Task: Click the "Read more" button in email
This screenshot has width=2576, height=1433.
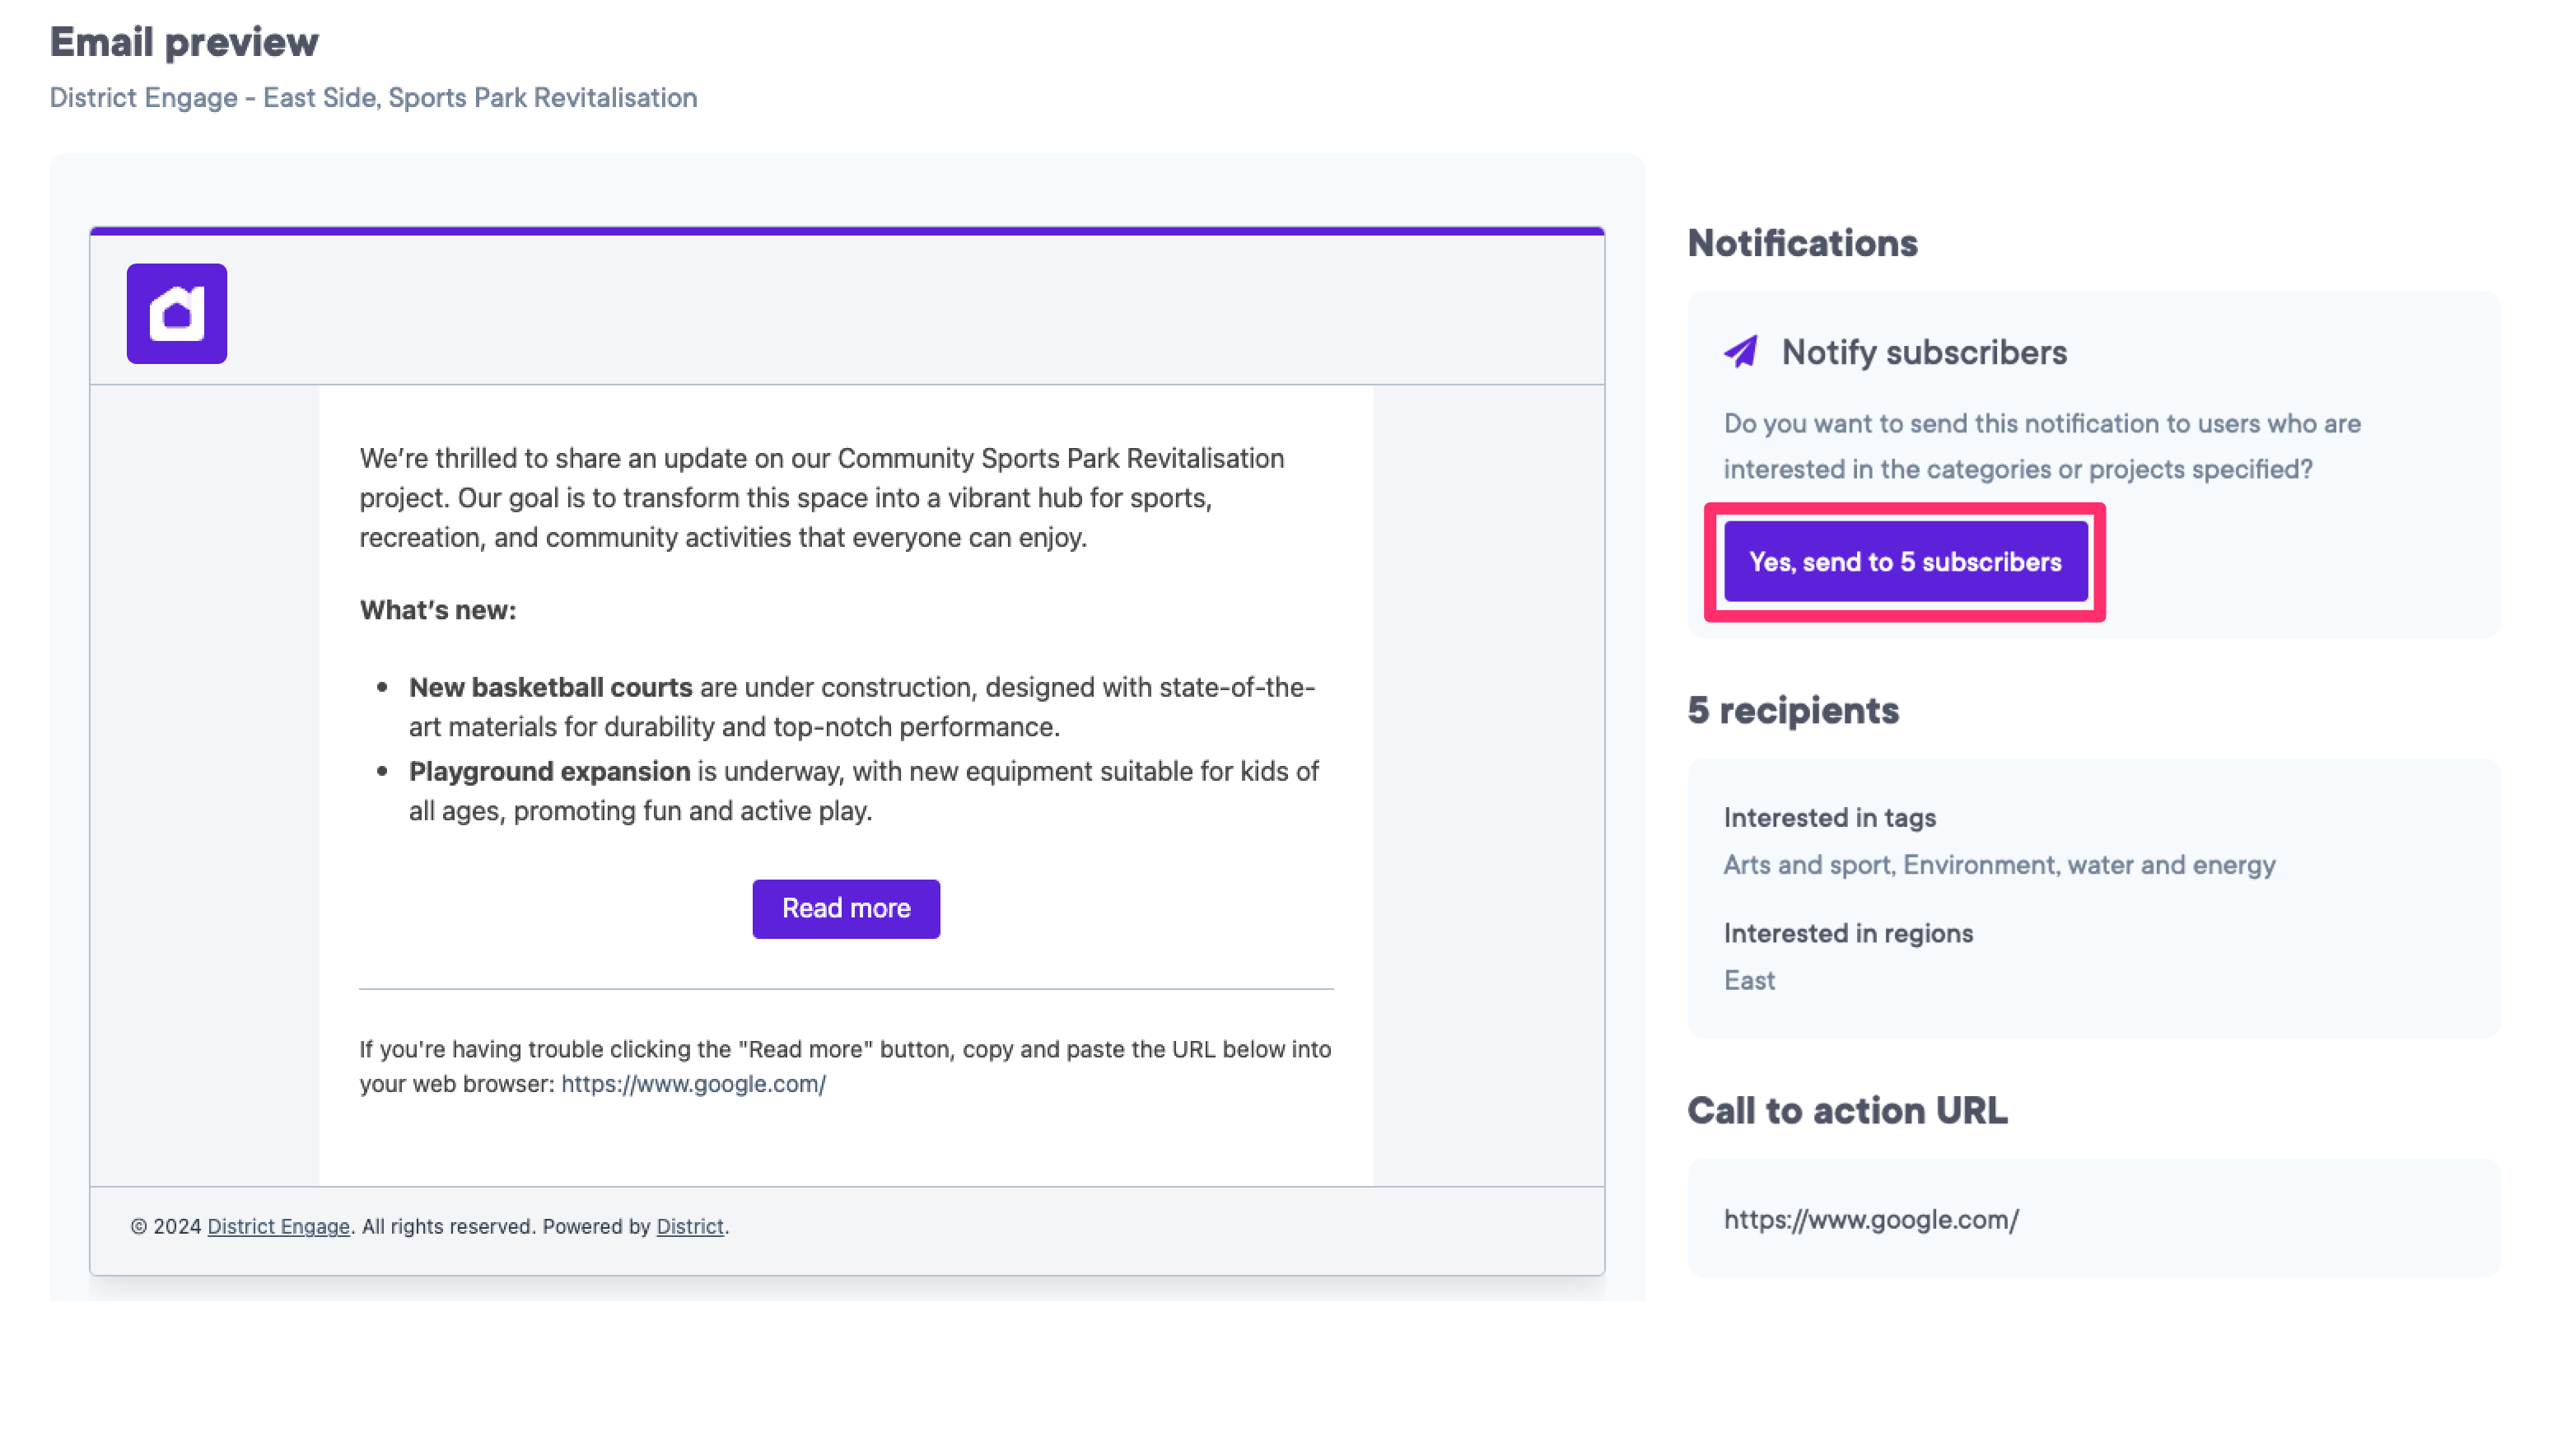Action: [846, 908]
